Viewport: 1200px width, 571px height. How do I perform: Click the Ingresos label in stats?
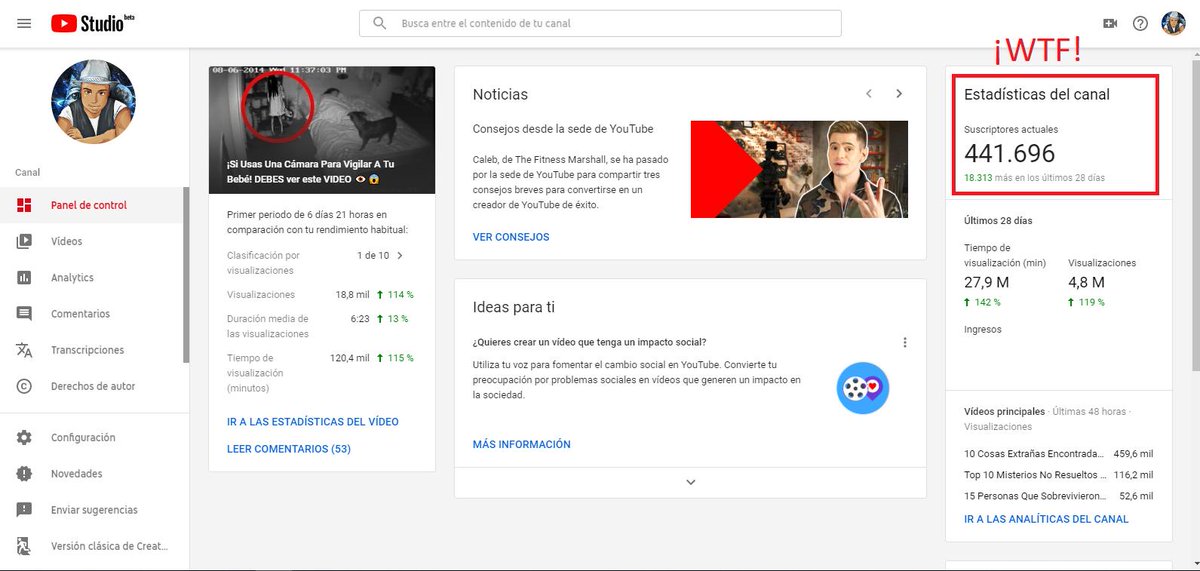983,329
